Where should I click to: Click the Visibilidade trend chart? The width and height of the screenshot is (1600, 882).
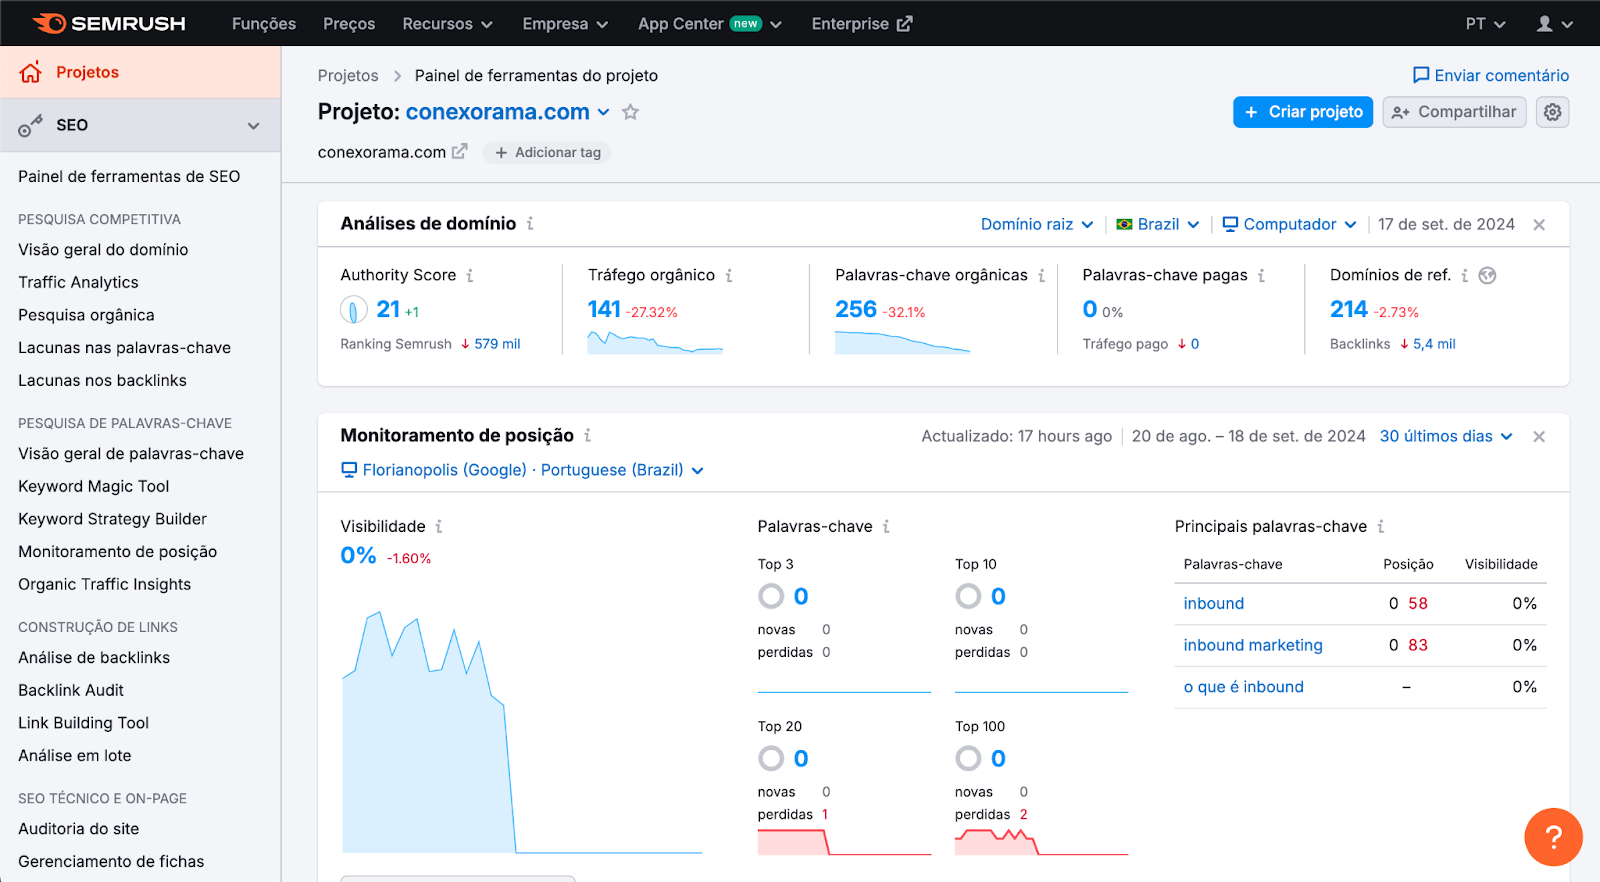pyautogui.click(x=522, y=730)
